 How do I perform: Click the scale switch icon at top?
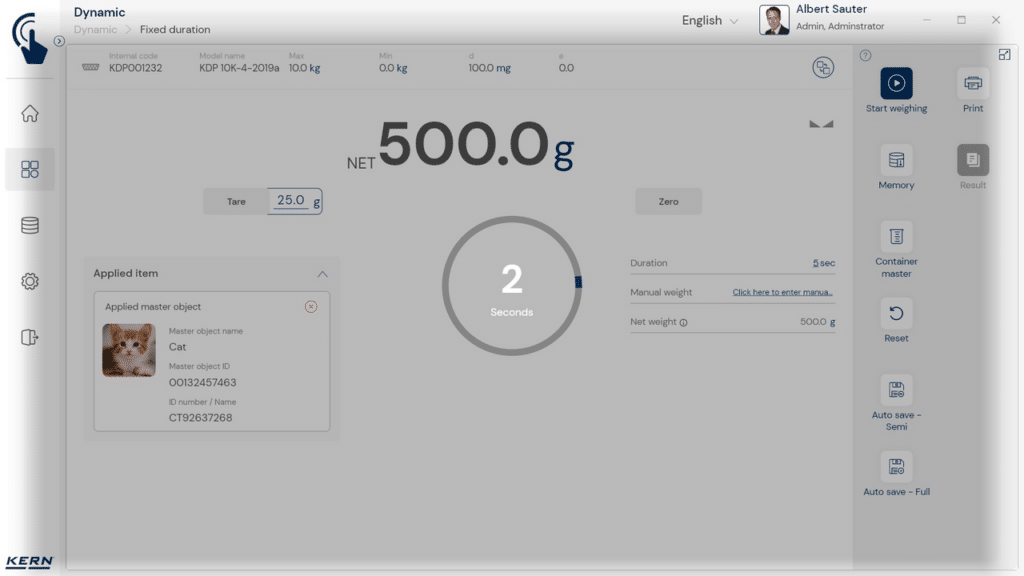pyautogui.click(x=823, y=68)
